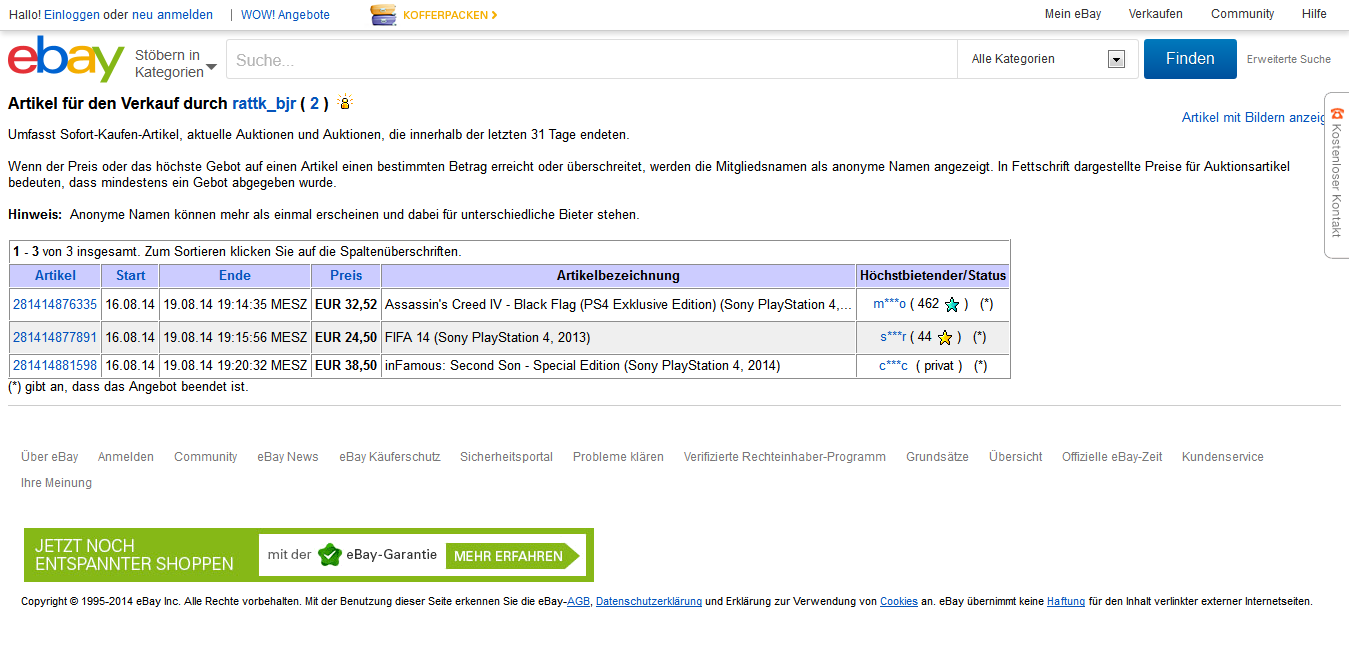
Task: Open Anmelden footer link
Action: (x=126, y=457)
